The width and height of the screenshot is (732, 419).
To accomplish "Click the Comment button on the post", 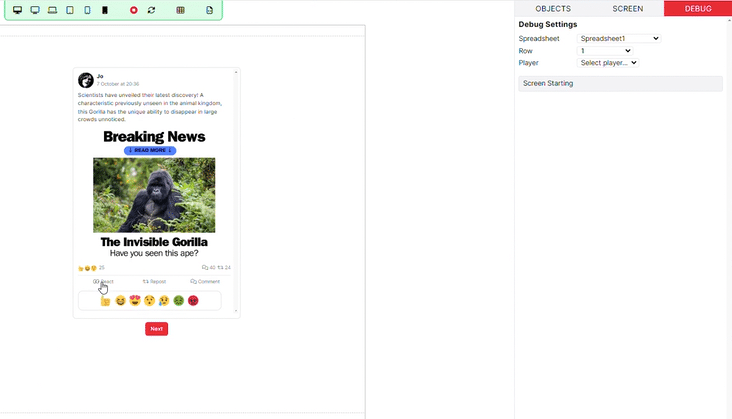I will click(x=205, y=281).
